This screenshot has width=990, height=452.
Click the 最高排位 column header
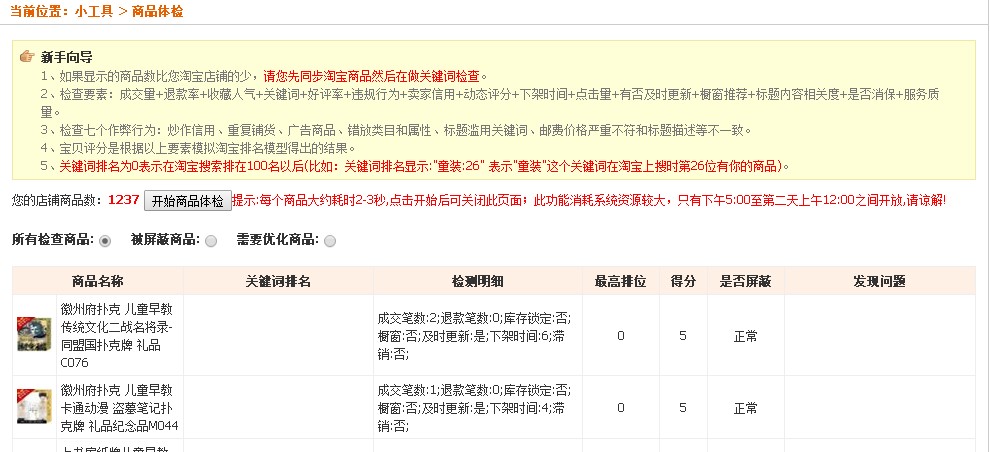click(620, 281)
